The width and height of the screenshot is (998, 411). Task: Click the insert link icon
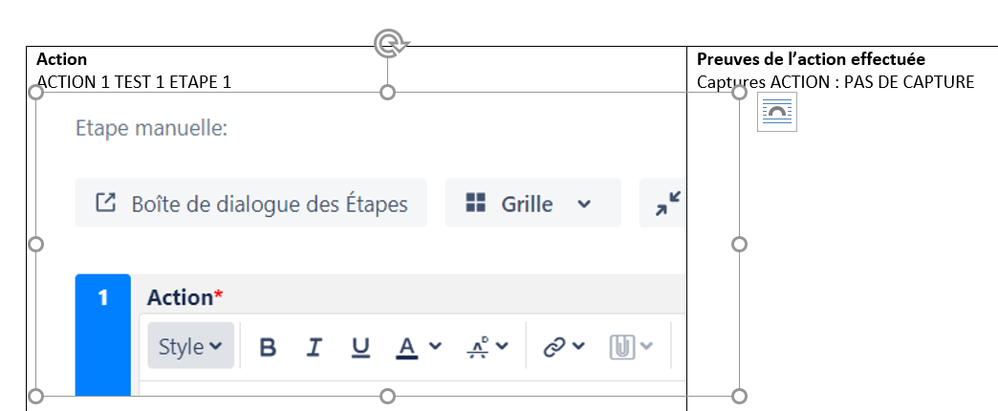tap(554, 347)
